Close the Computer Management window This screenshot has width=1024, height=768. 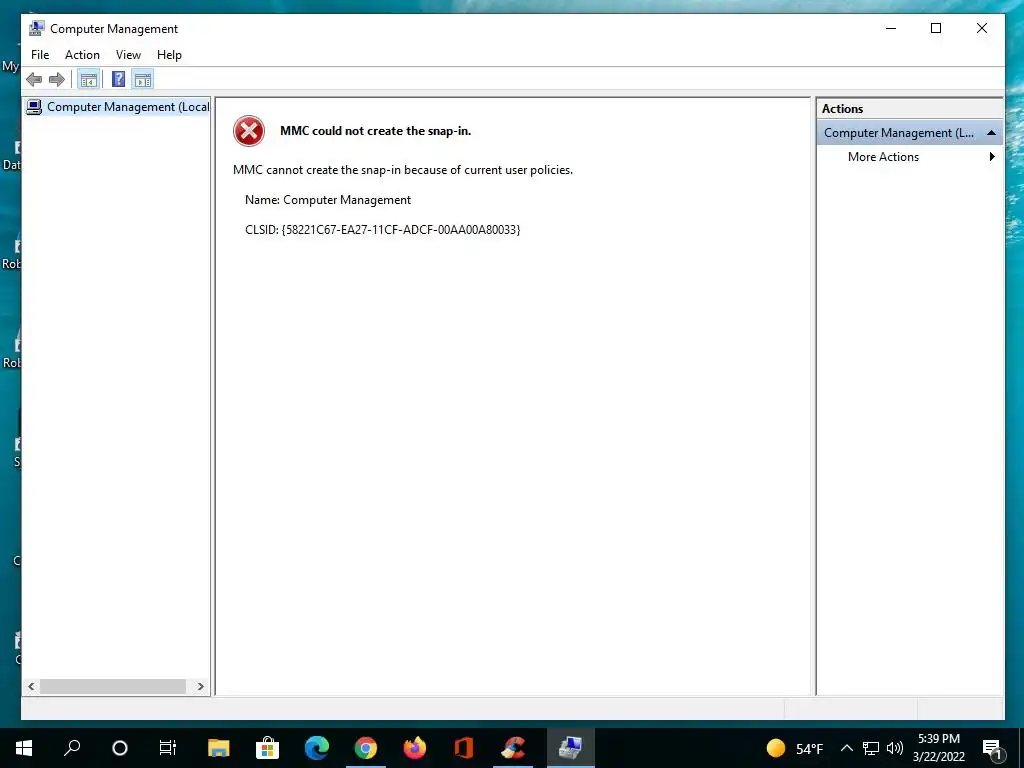982,28
